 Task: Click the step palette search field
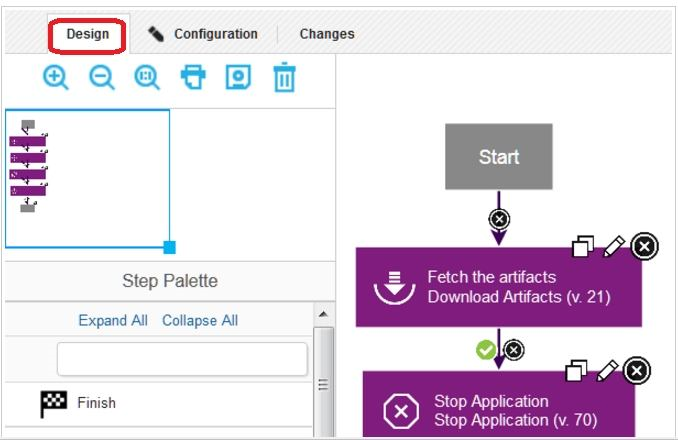pyautogui.click(x=182, y=359)
